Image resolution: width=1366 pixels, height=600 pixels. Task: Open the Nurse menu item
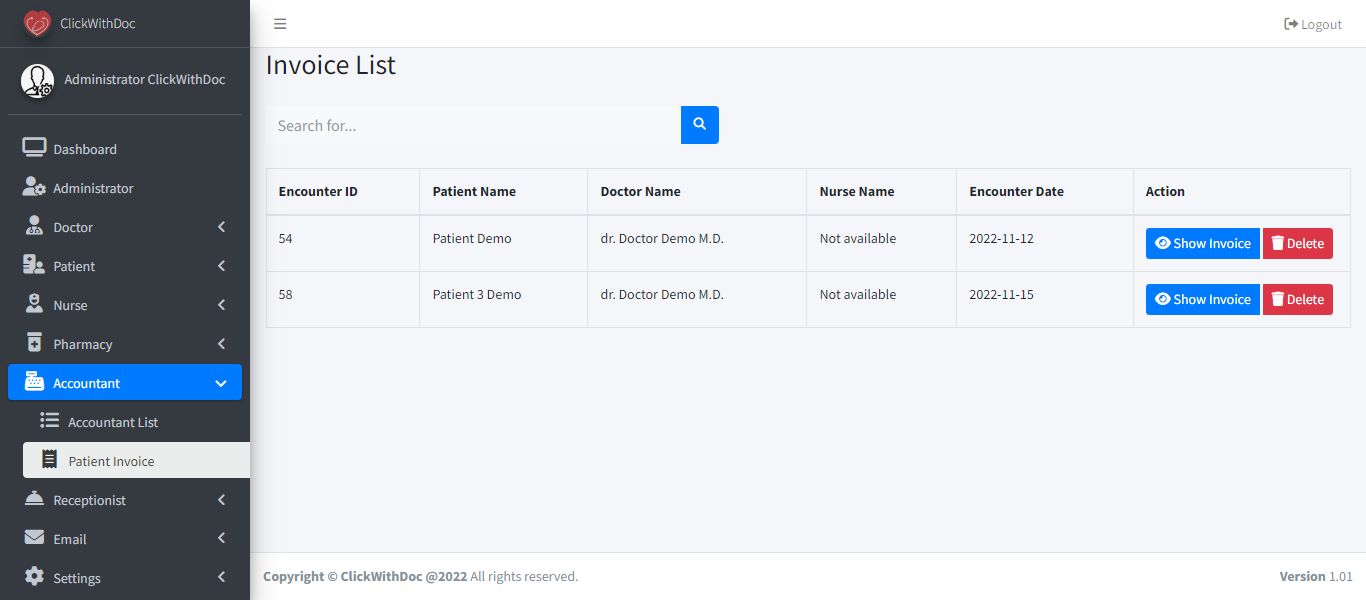click(x=70, y=305)
